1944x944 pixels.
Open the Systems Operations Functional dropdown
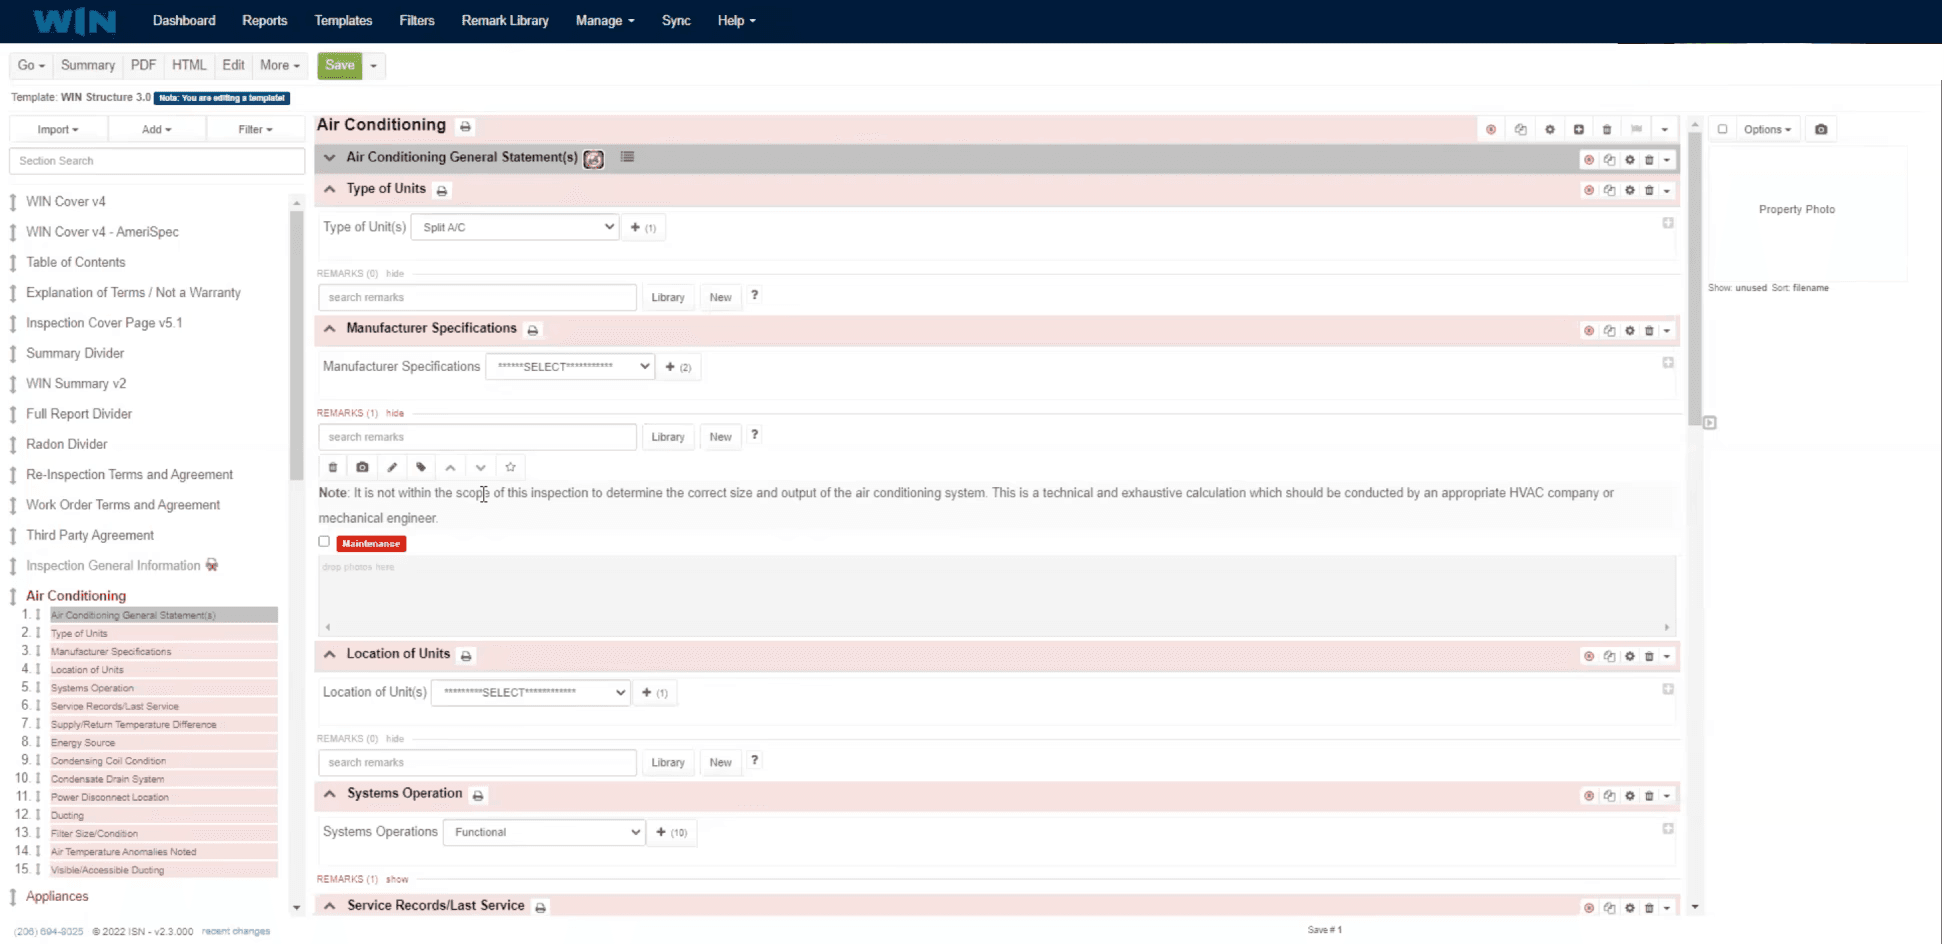point(544,832)
